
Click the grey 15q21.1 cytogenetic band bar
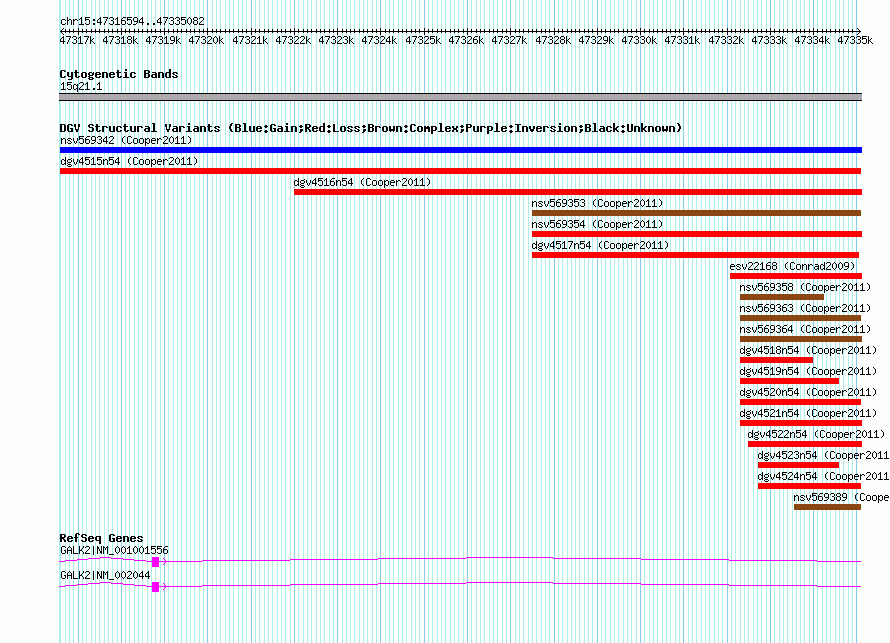point(460,97)
